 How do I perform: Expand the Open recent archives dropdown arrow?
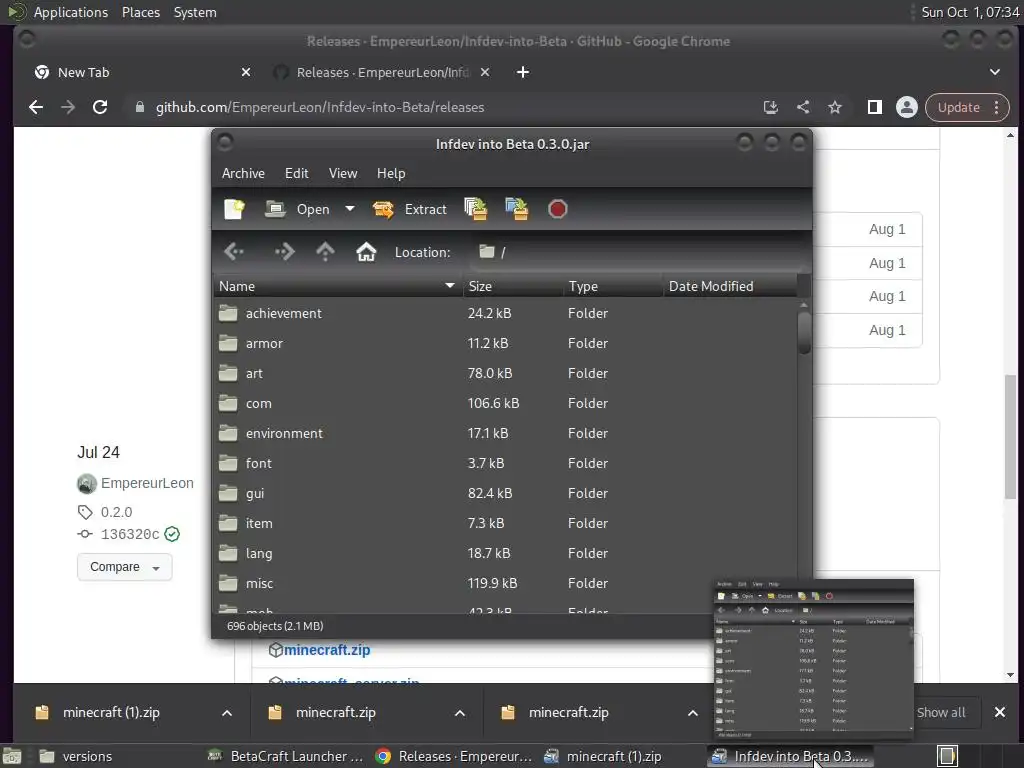coord(350,209)
